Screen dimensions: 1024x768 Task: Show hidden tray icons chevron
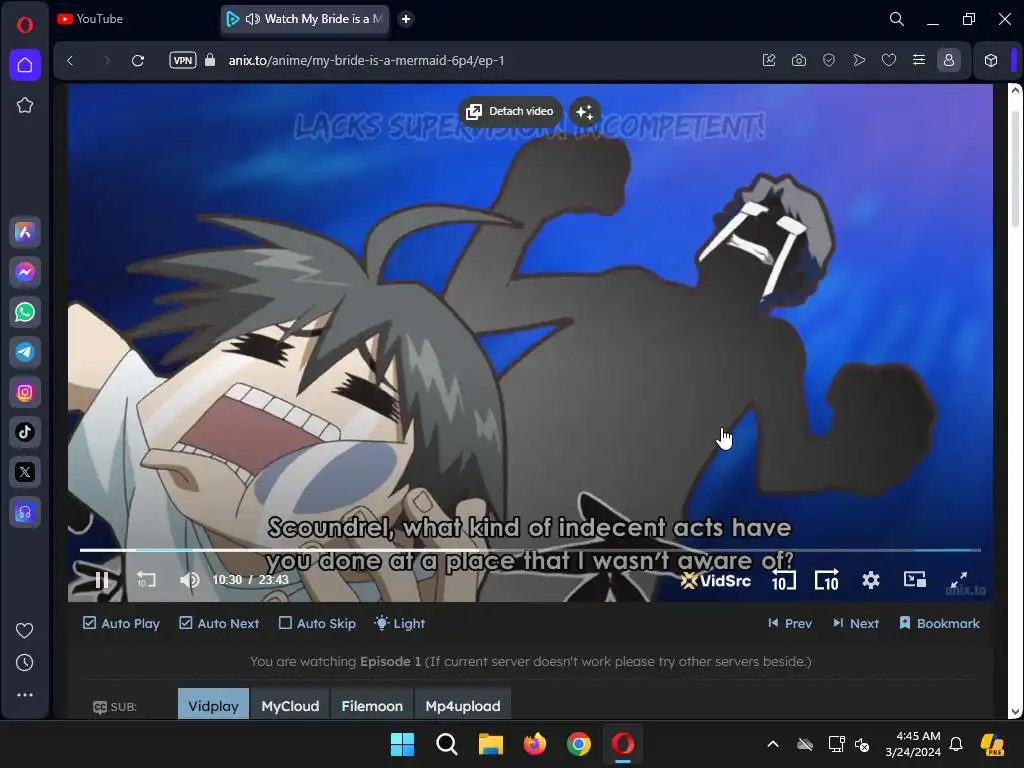773,744
